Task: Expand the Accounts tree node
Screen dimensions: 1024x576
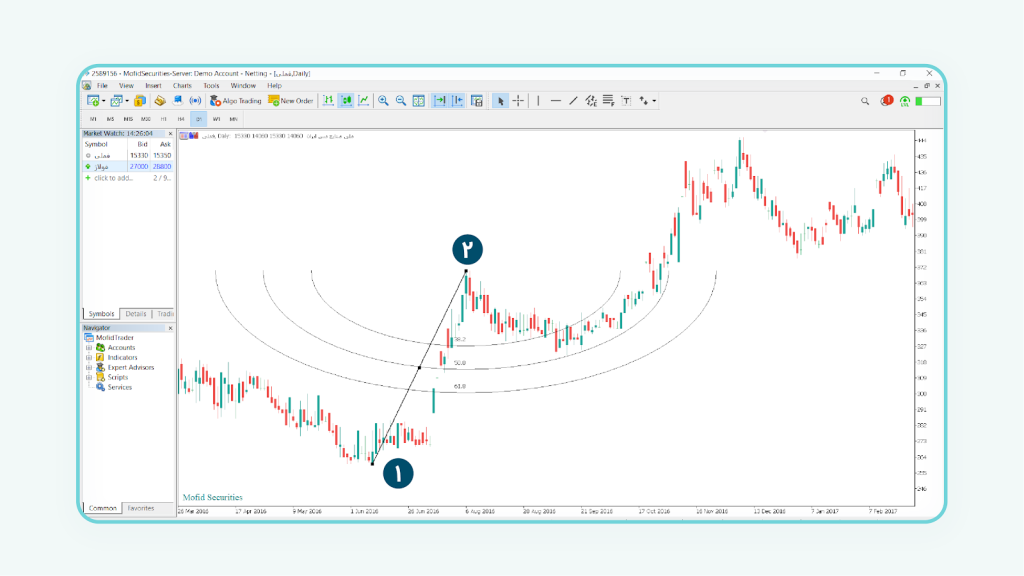Action: [89, 348]
